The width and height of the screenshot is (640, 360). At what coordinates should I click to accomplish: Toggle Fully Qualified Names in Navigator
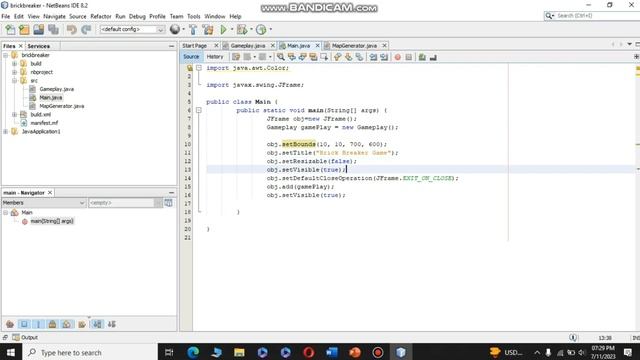(82, 324)
